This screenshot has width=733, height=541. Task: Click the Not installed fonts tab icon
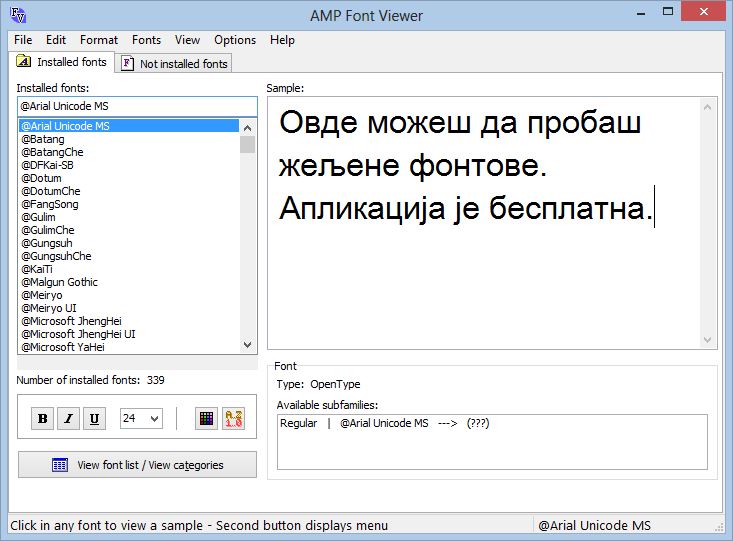[128, 64]
